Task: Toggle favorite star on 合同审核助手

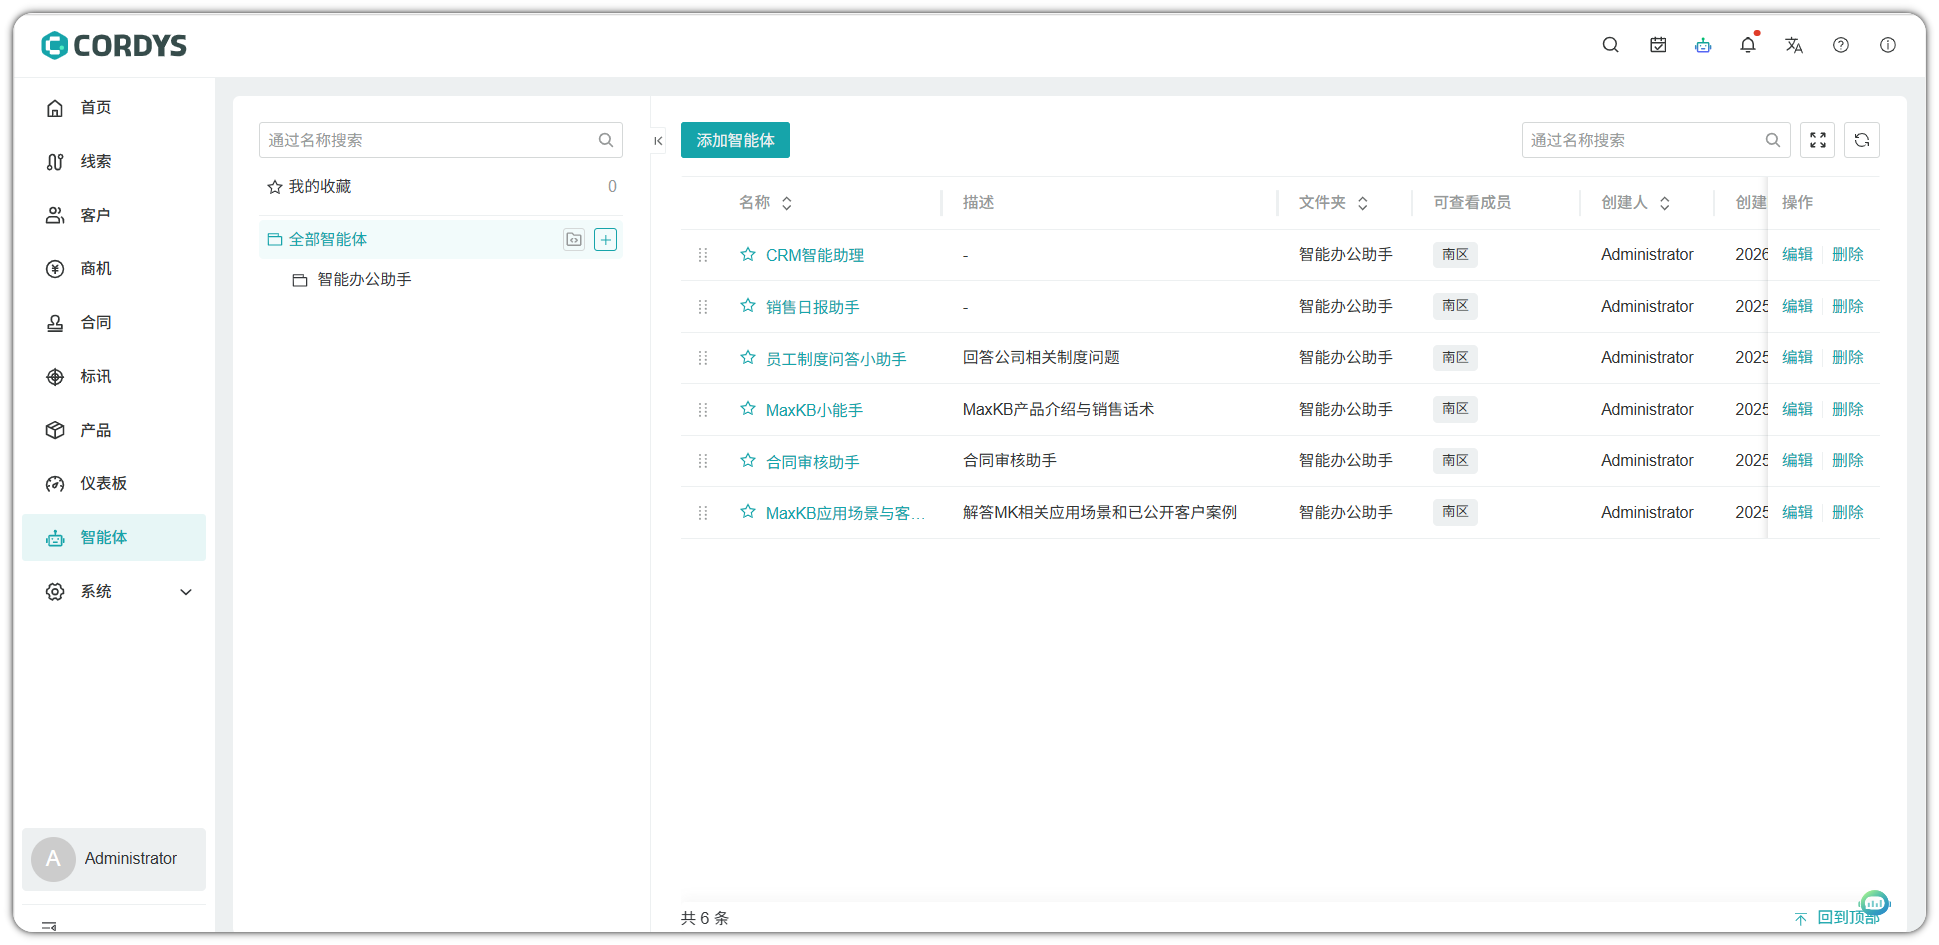Action: [747, 460]
